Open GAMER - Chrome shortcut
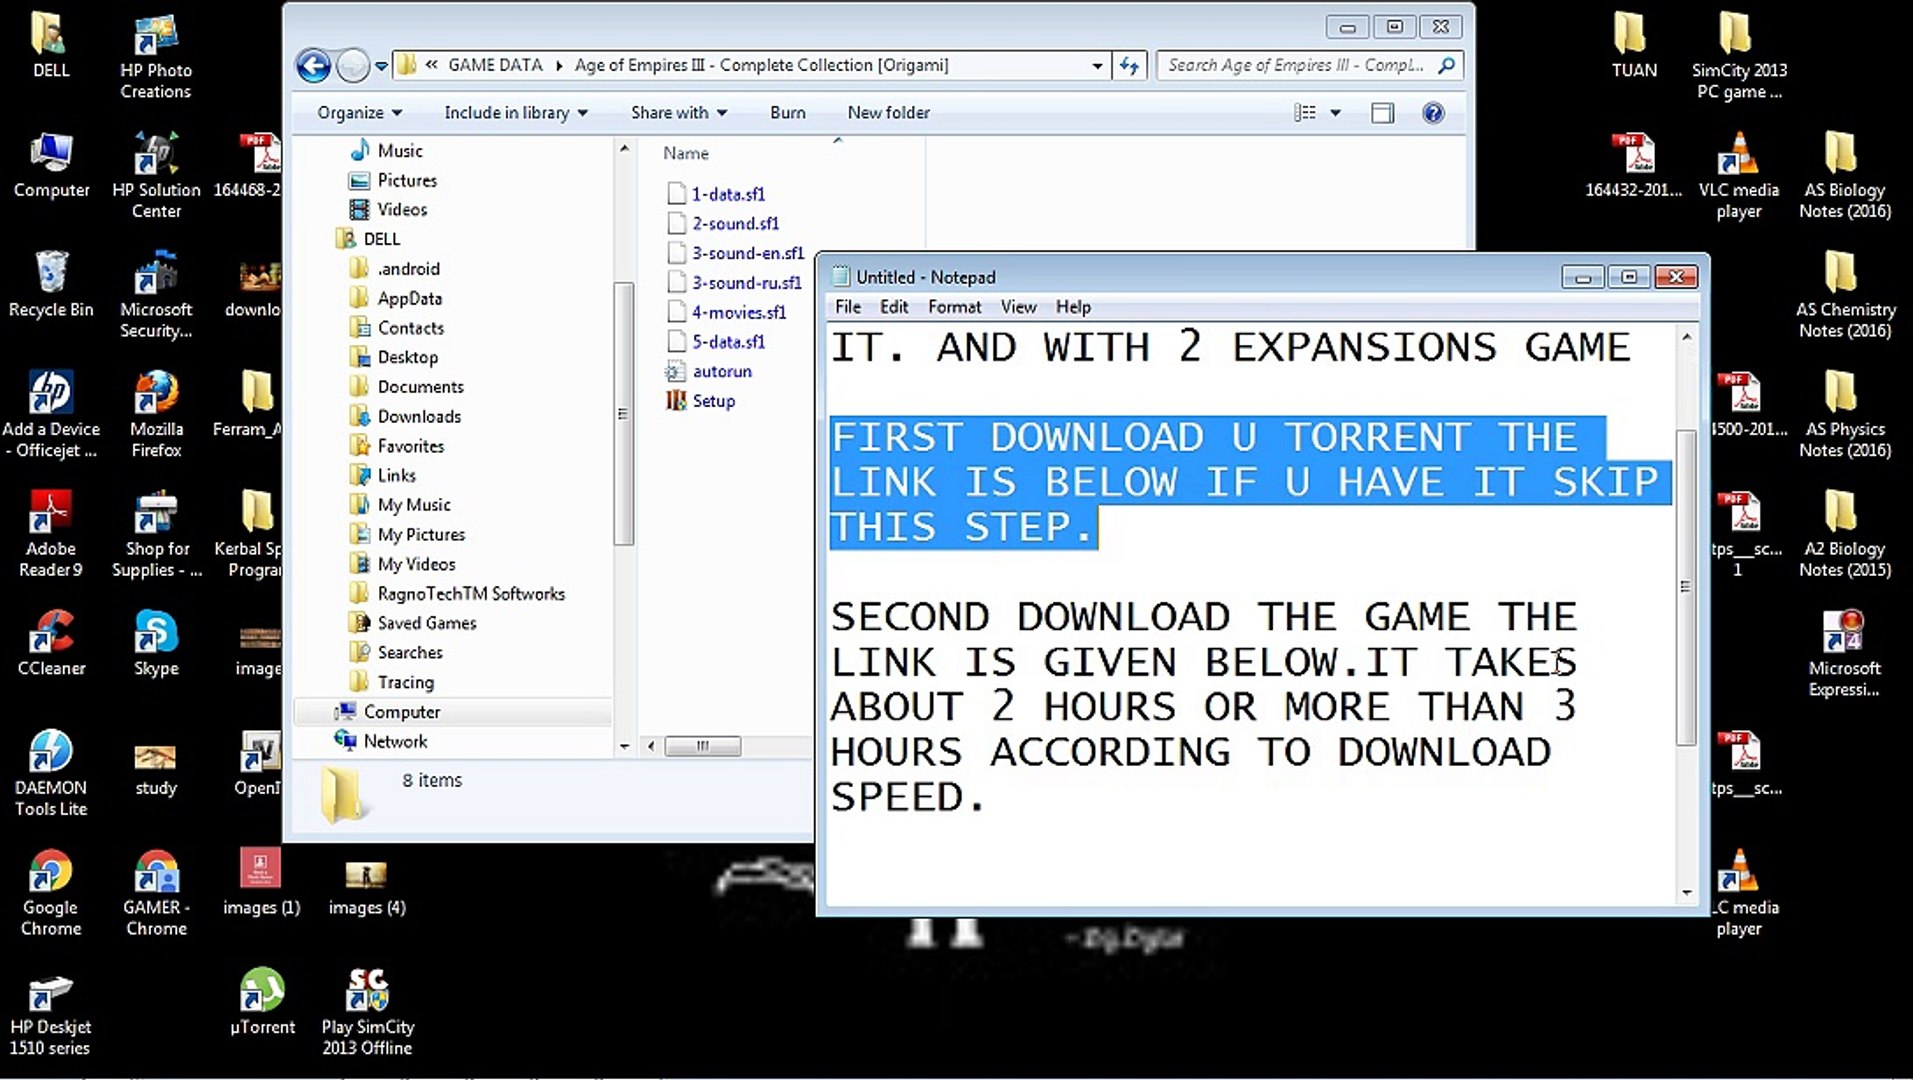Viewport: 1913px width, 1080px height. [156, 892]
